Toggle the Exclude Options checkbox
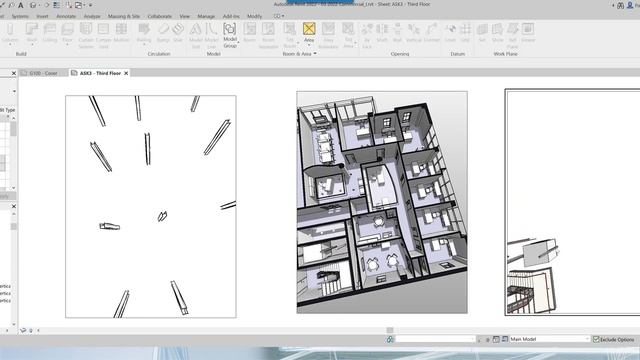The height and width of the screenshot is (360, 640). 596,339
